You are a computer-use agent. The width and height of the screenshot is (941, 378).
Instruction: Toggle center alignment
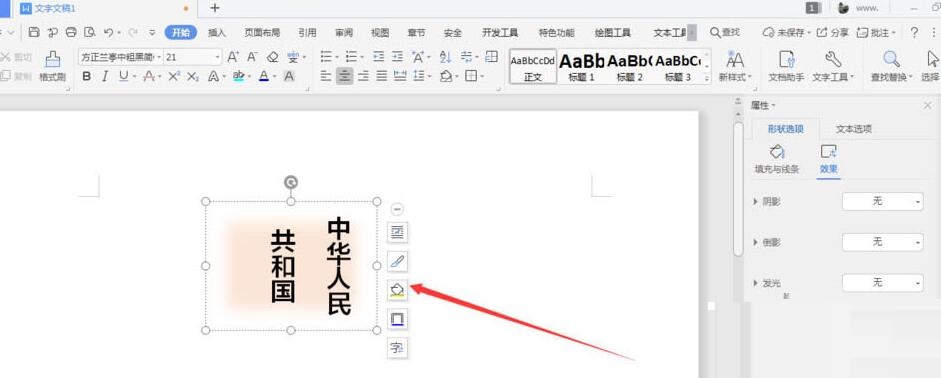coord(344,76)
